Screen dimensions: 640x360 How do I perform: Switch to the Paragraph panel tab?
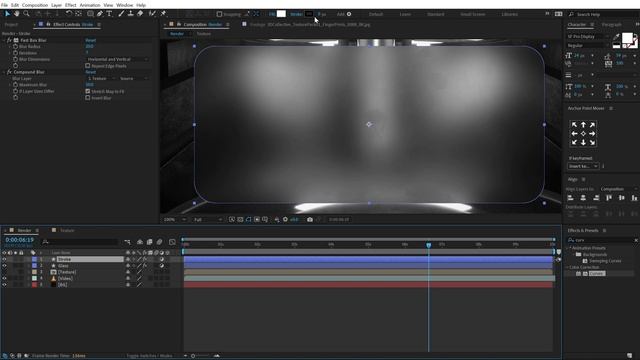coord(611,24)
